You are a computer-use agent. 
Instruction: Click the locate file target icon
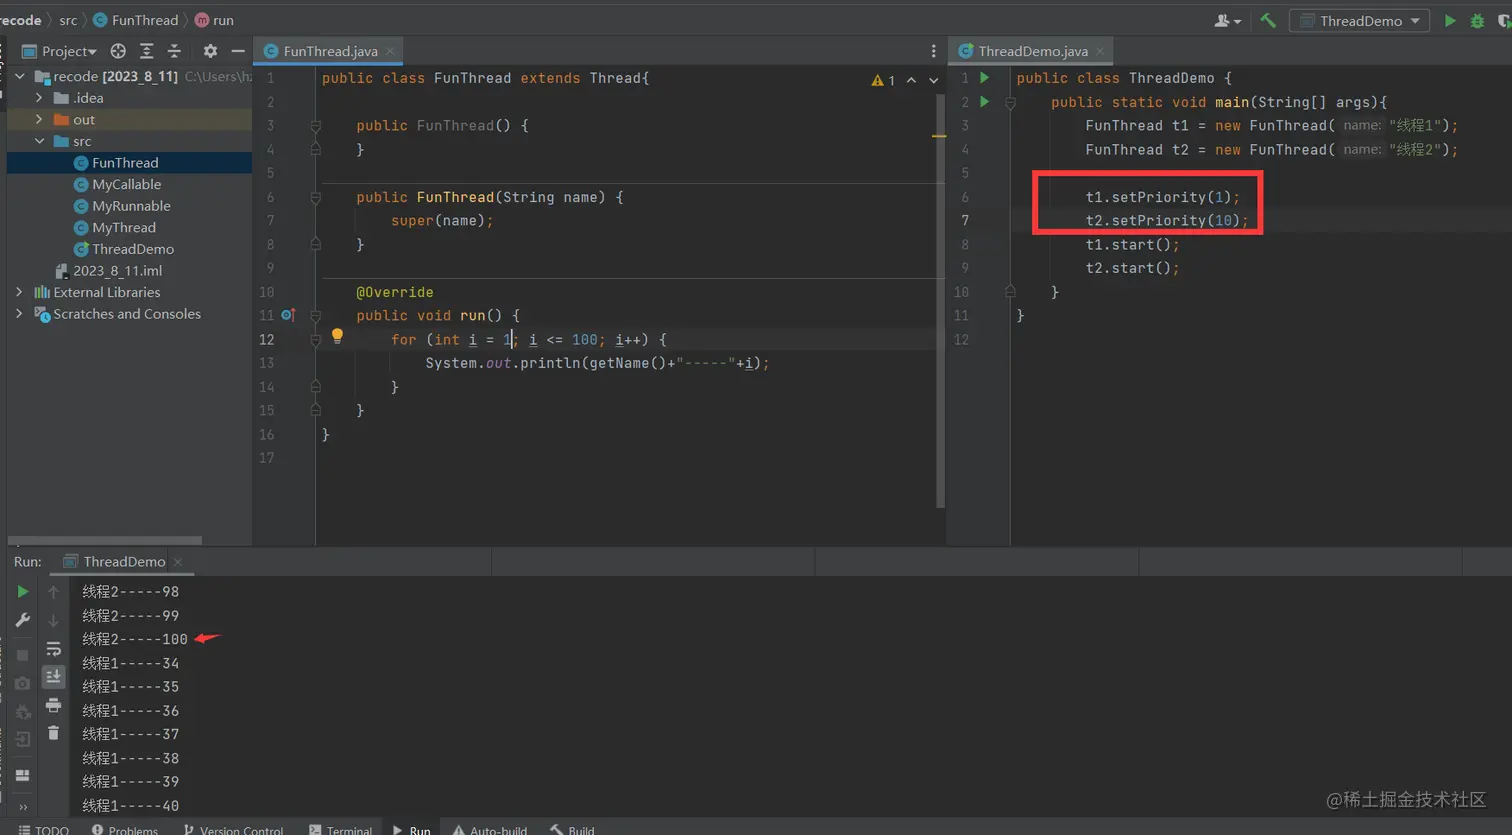click(x=118, y=51)
